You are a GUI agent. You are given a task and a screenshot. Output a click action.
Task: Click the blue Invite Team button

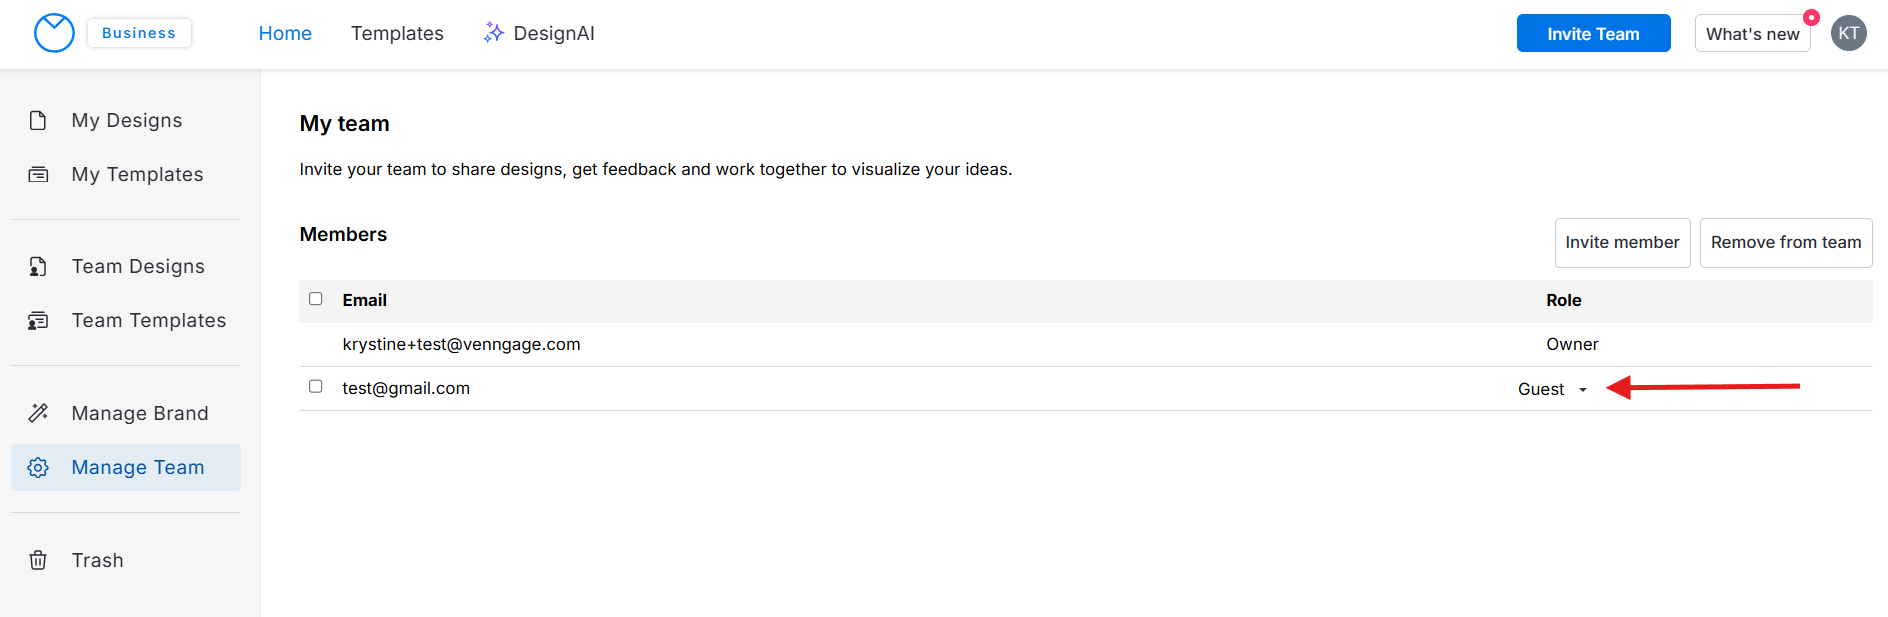coord(1593,33)
